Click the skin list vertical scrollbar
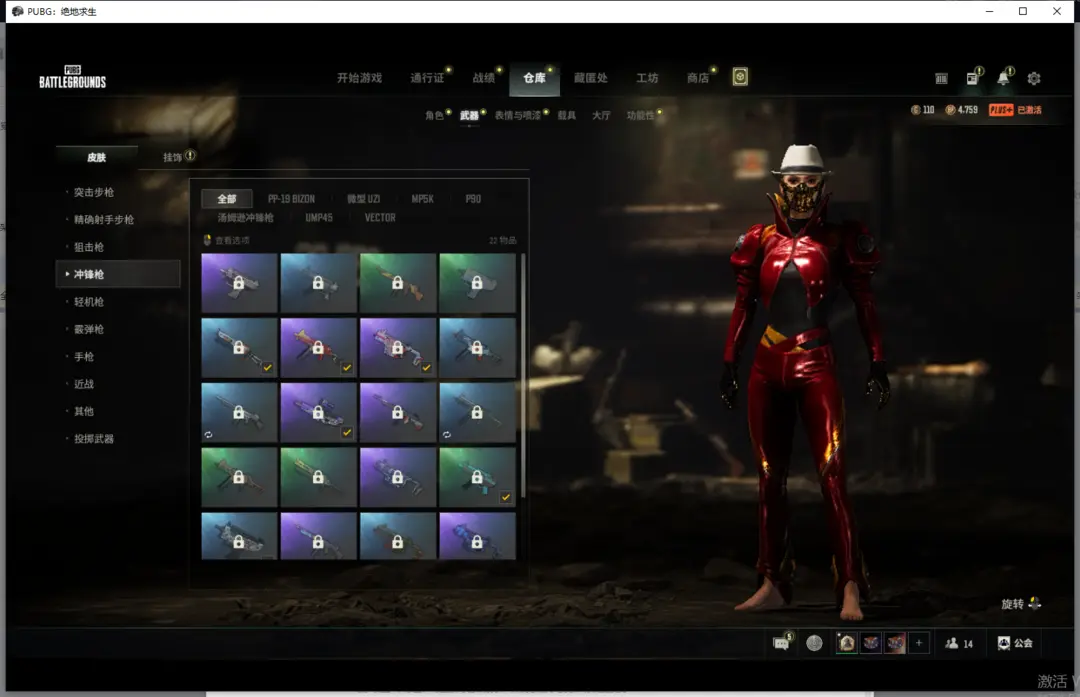The width and height of the screenshot is (1080, 697). tap(523, 375)
